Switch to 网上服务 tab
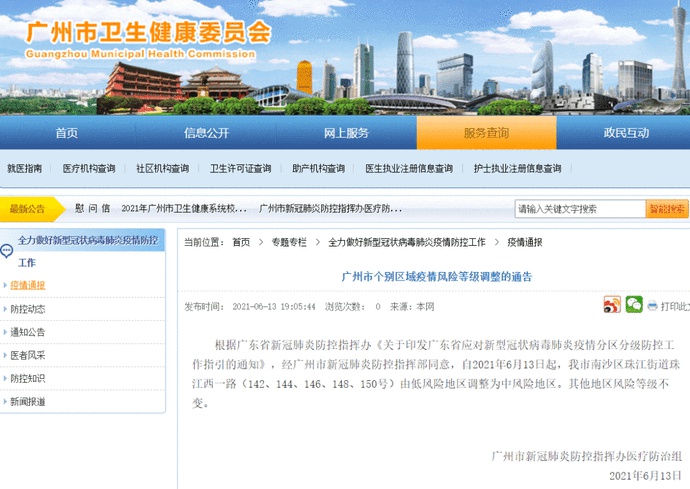 point(346,133)
